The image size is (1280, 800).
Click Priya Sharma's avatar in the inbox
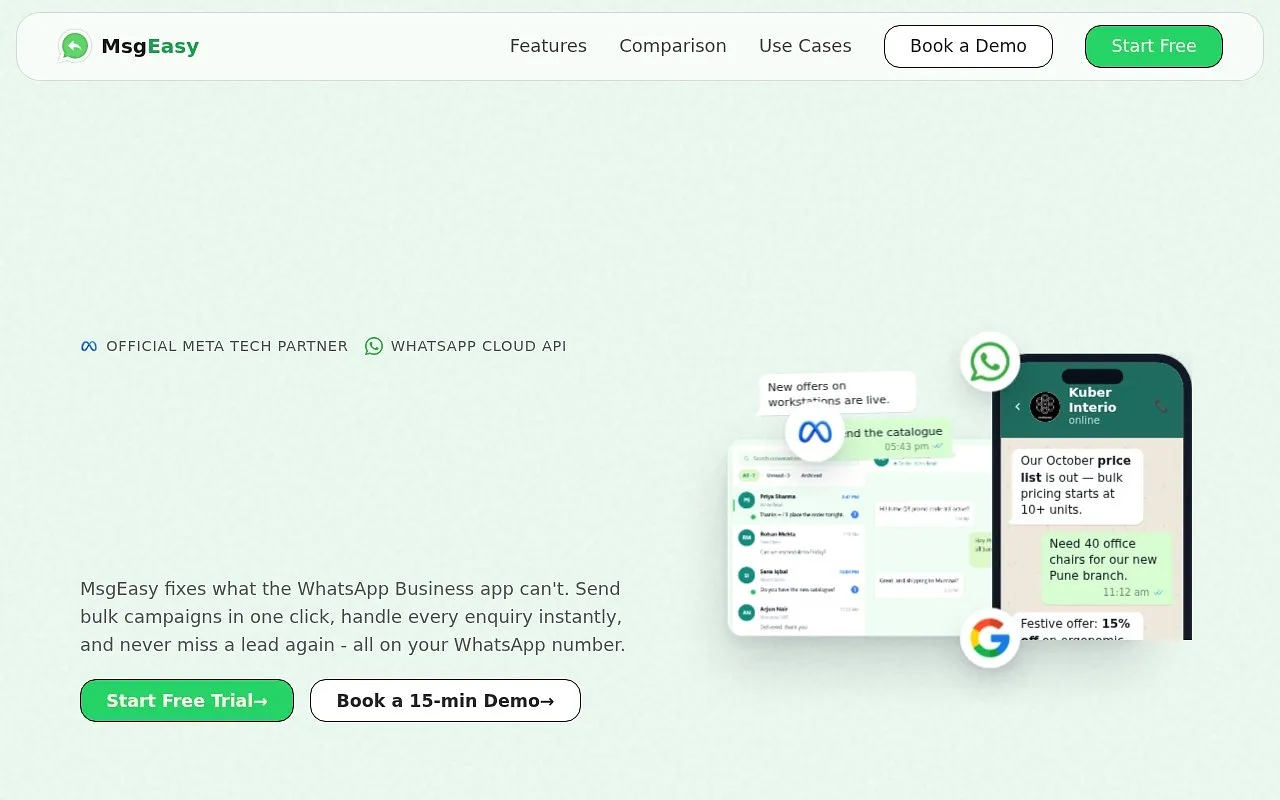click(x=746, y=500)
